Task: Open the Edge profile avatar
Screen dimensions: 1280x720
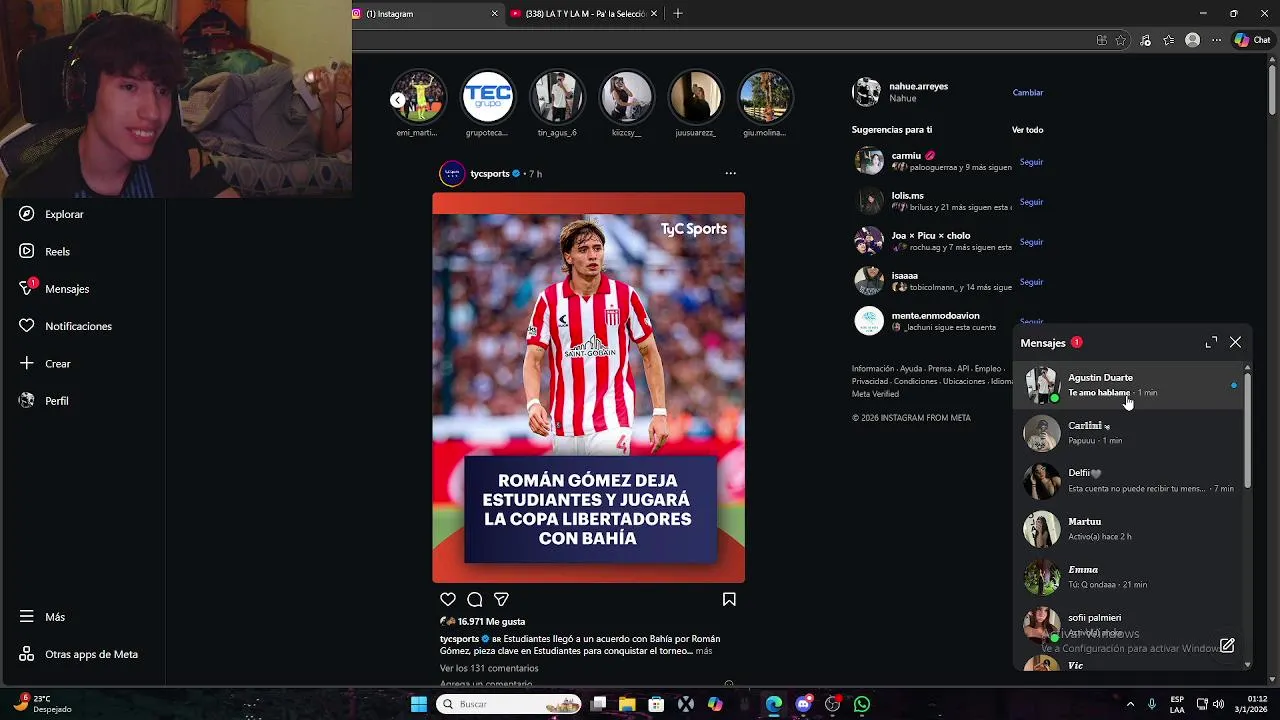Action: 1192,40
